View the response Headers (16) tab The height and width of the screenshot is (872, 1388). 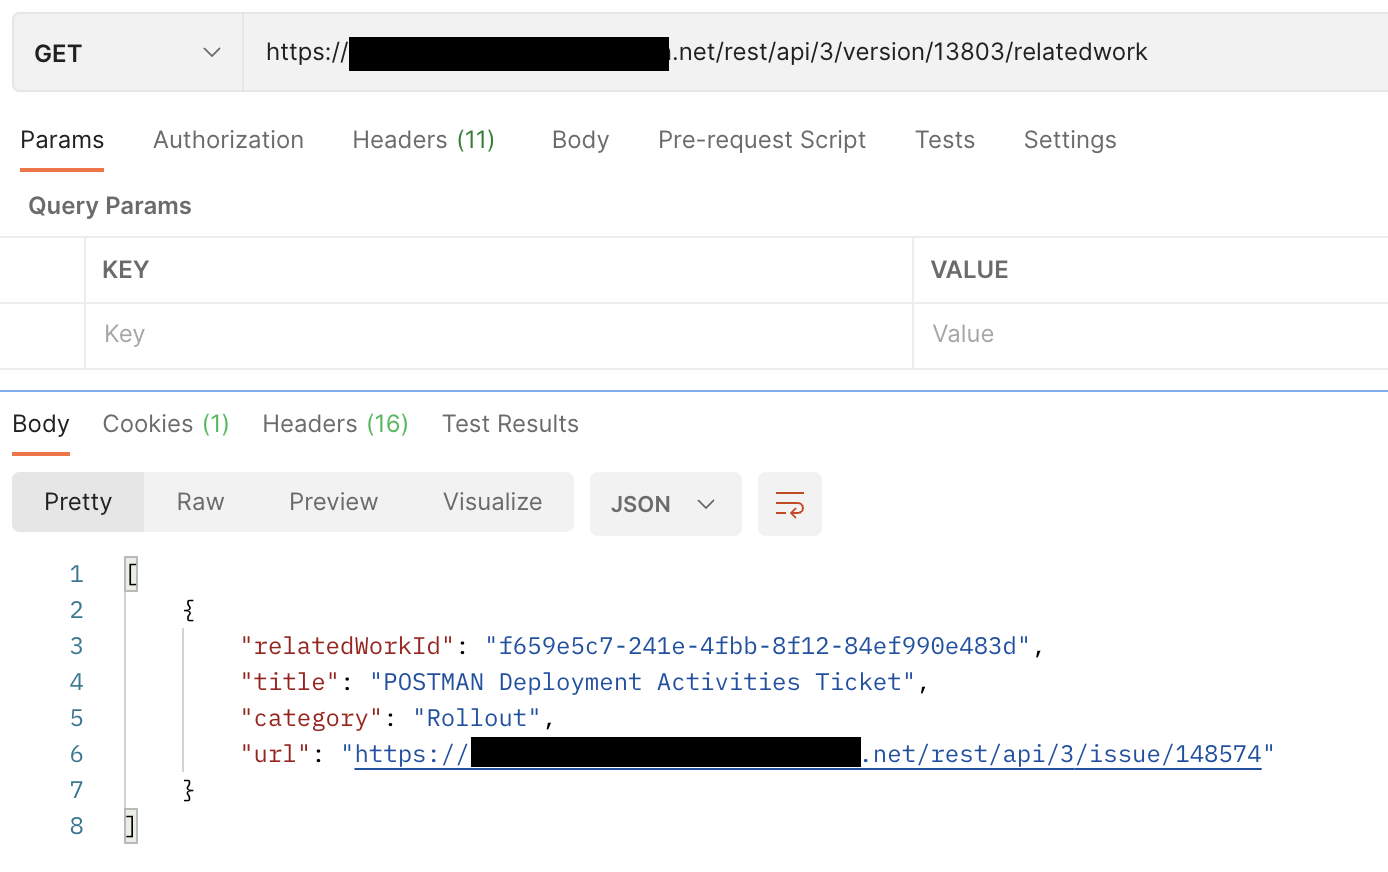tap(335, 424)
